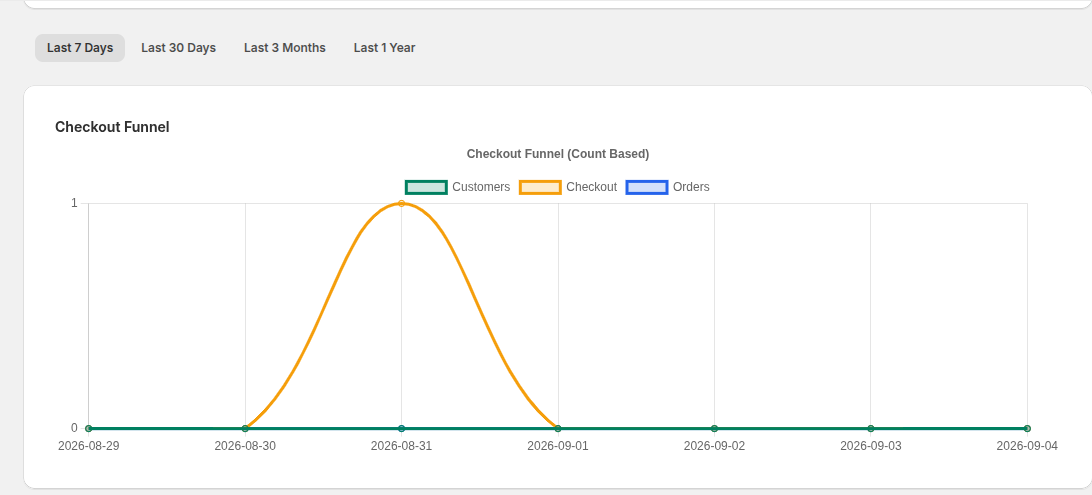Switch to Last 3 Months range
Screen dimensions: 1092x495
[x=285, y=48]
